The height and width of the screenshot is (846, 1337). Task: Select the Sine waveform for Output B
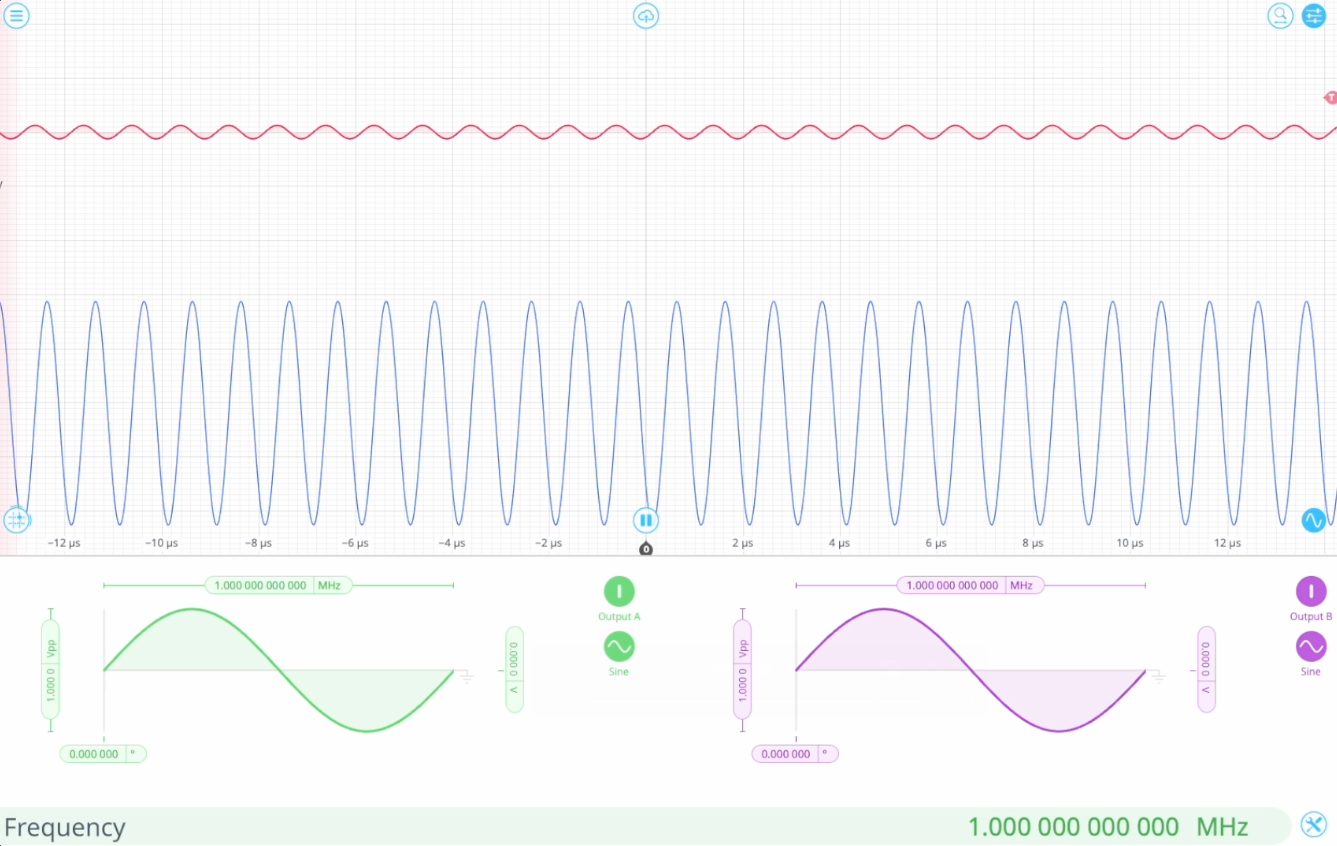point(1310,647)
